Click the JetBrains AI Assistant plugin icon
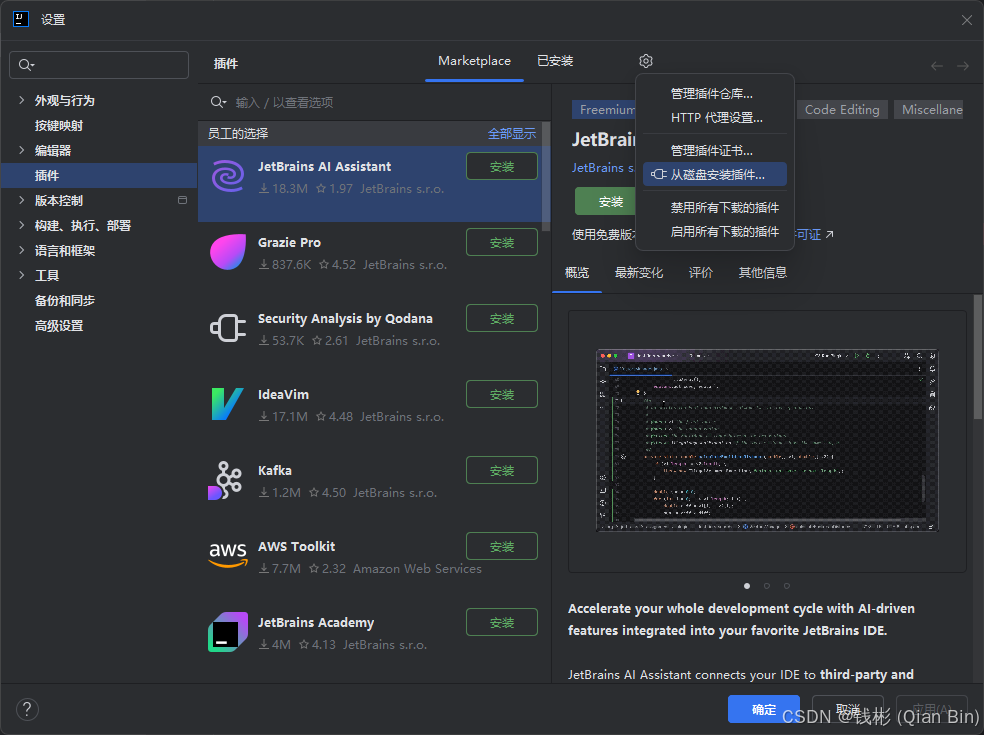984x735 pixels. [x=228, y=176]
